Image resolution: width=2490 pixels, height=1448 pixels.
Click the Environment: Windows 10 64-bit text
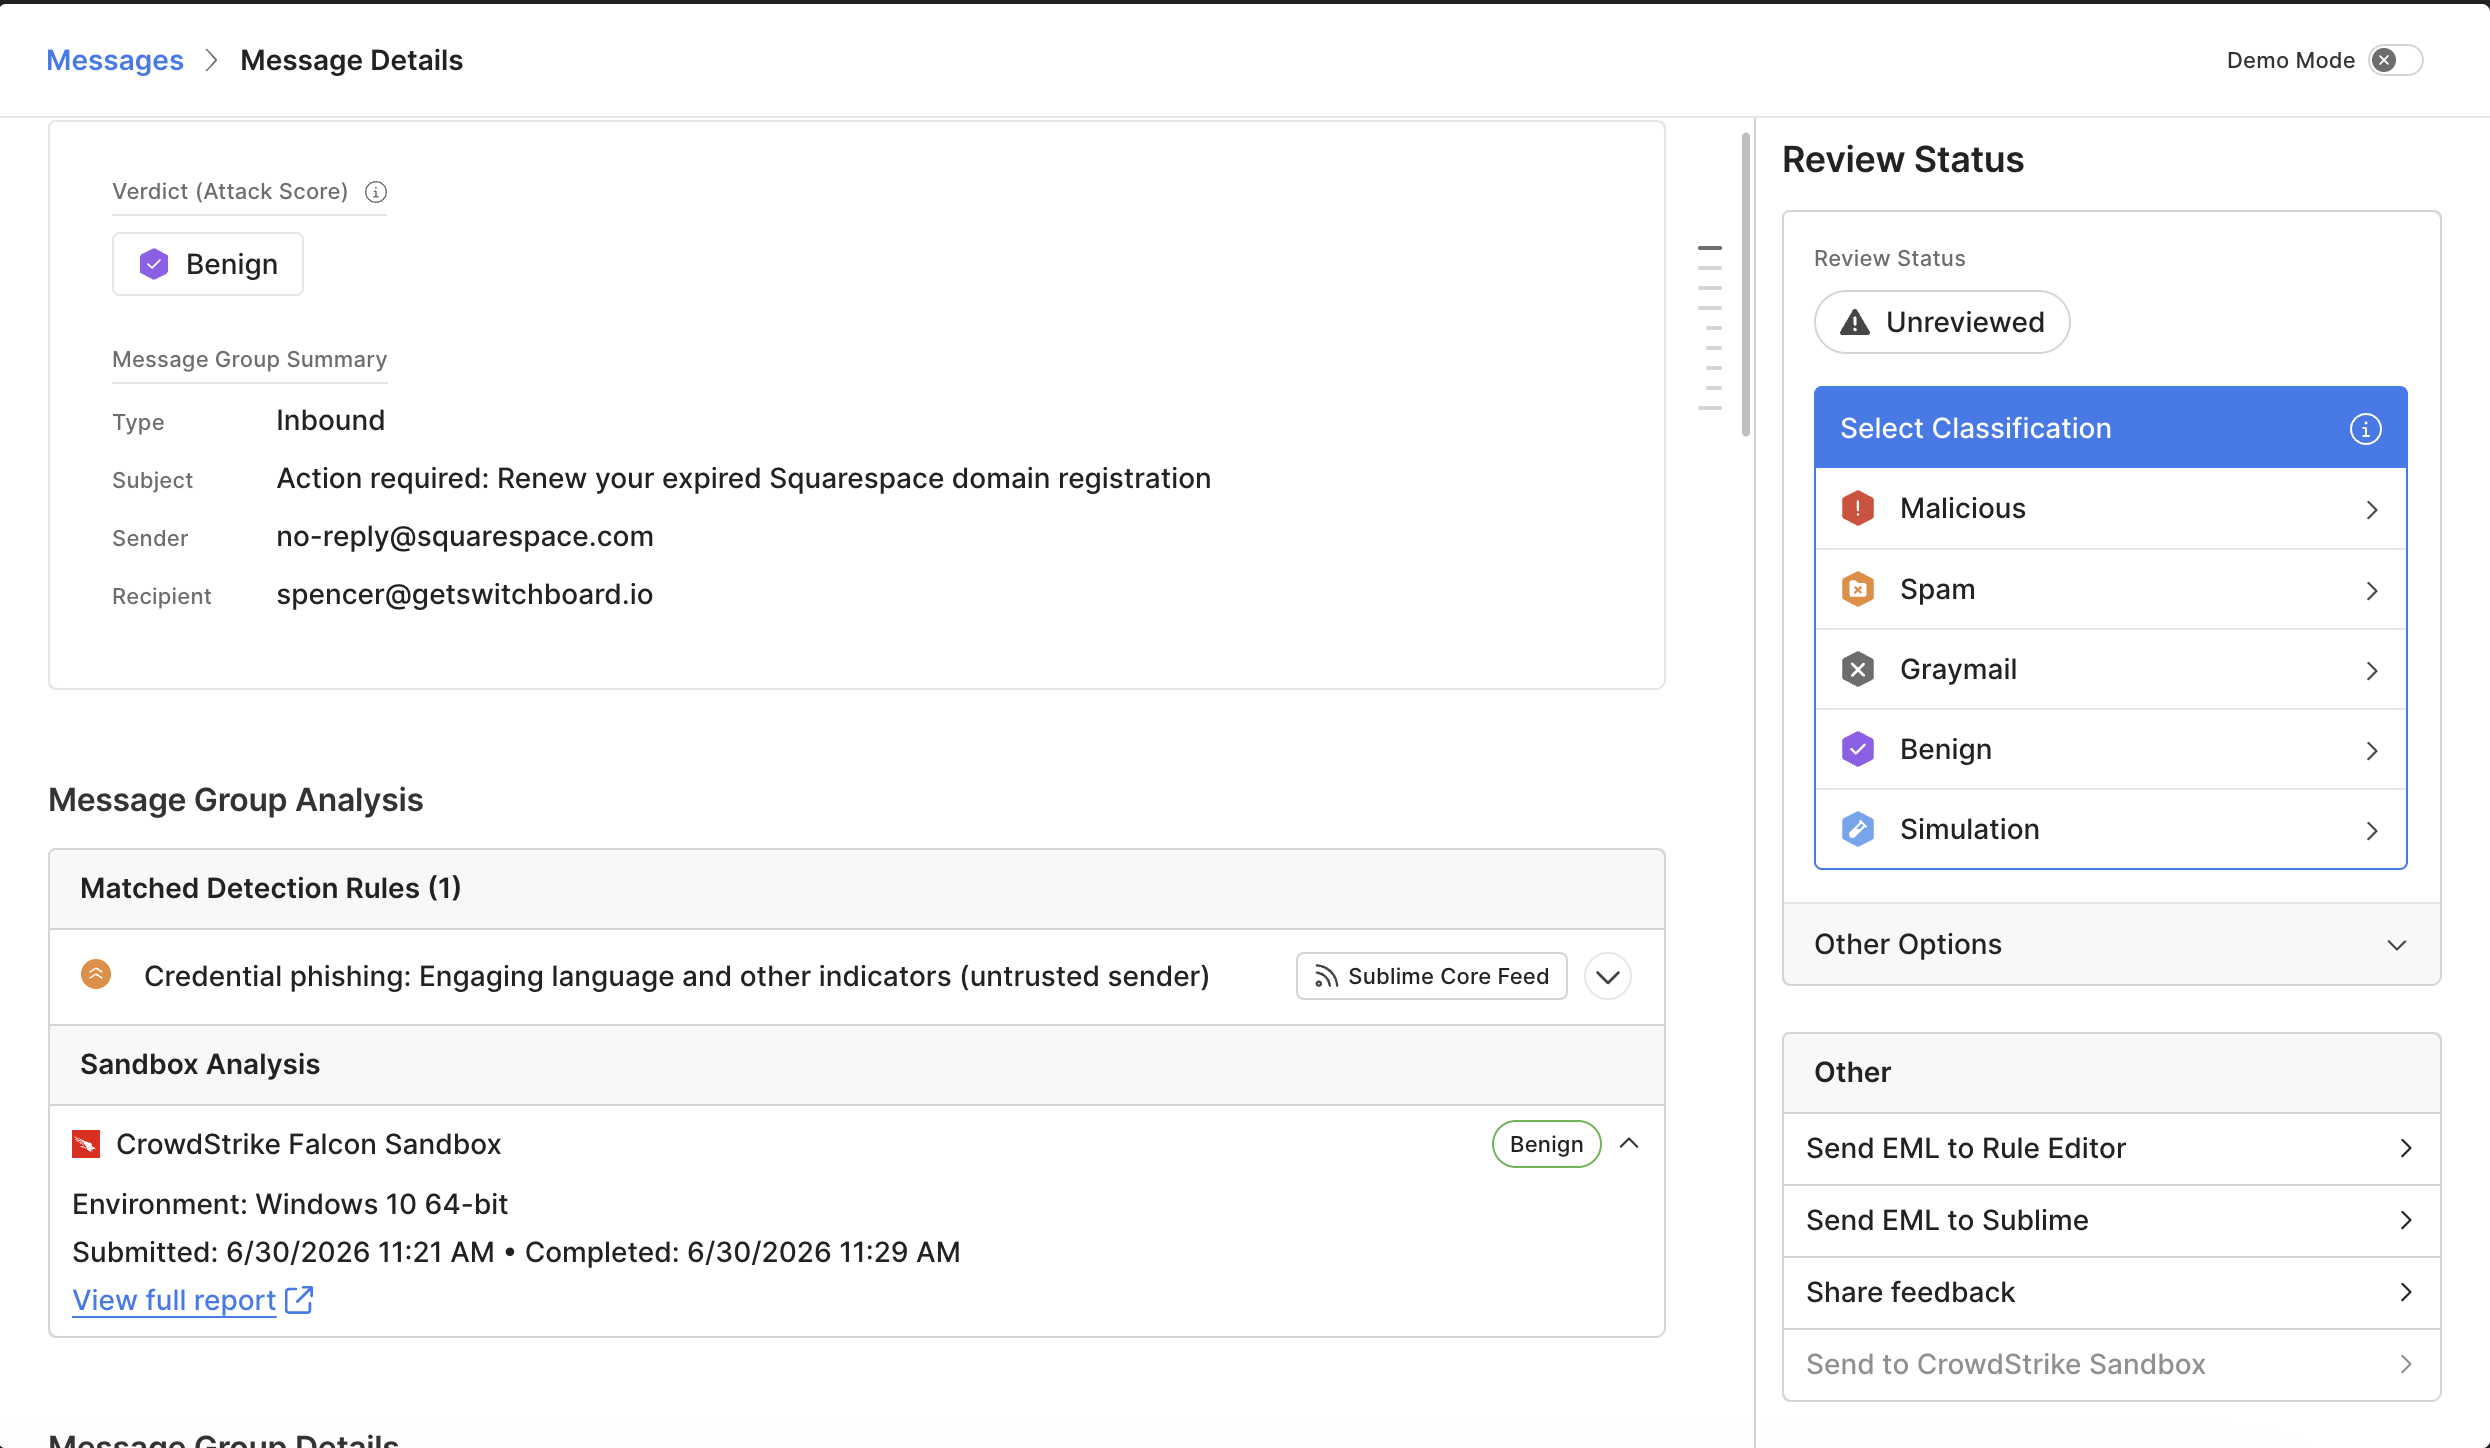click(x=290, y=1204)
